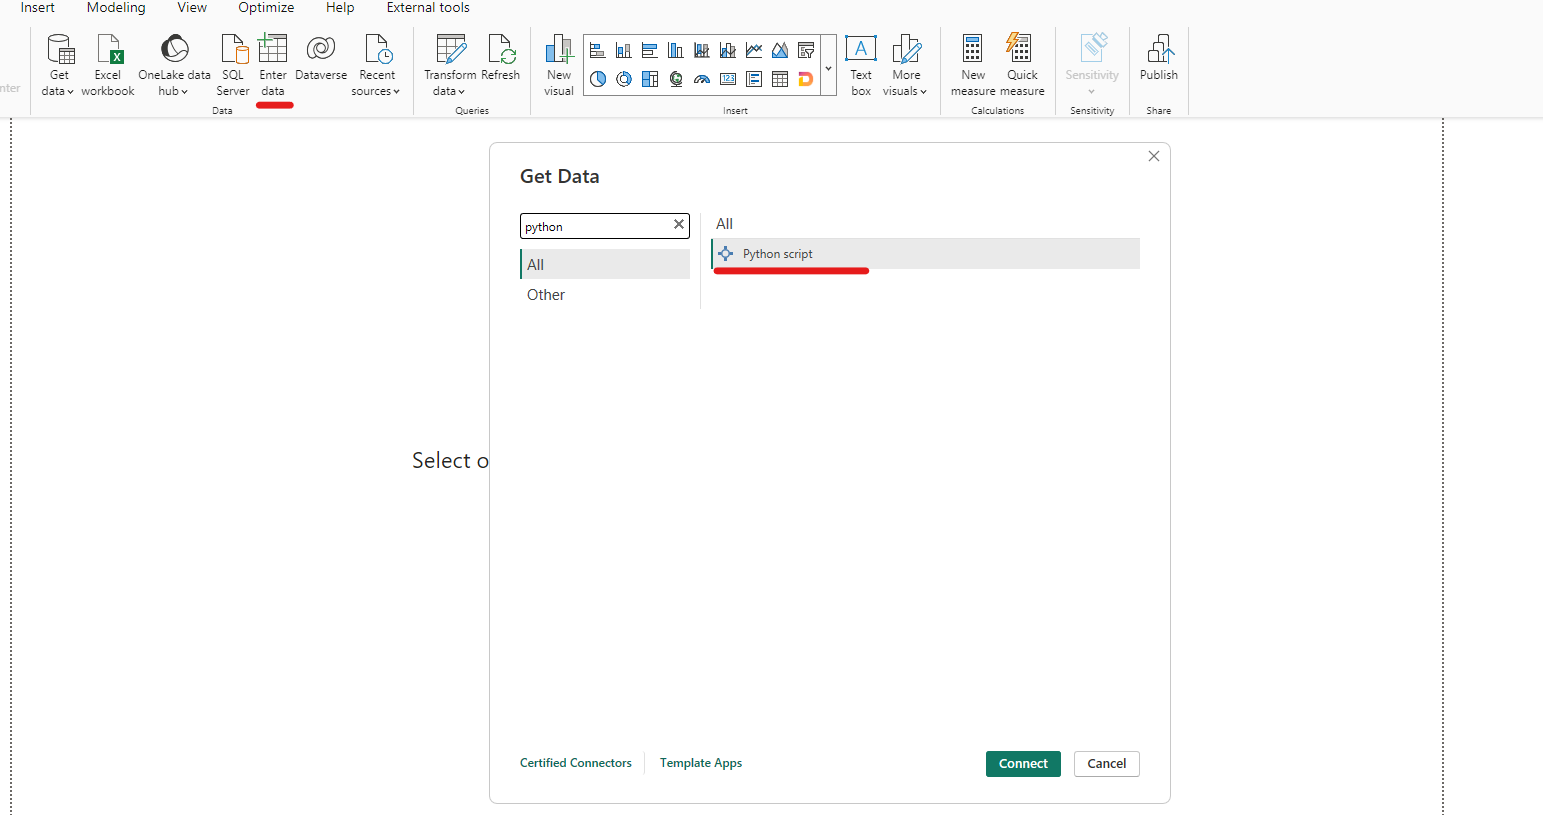
Task: Click the orange D custom visual icon
Action: (x=806, y=79)
